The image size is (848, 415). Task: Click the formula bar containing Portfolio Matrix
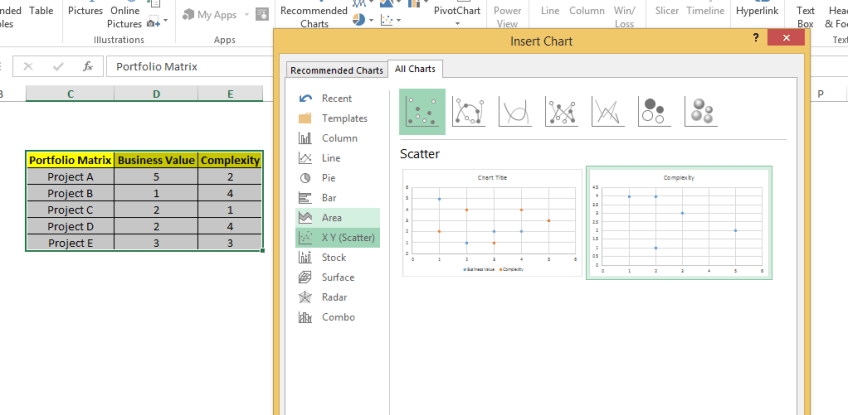coord(190,67)
